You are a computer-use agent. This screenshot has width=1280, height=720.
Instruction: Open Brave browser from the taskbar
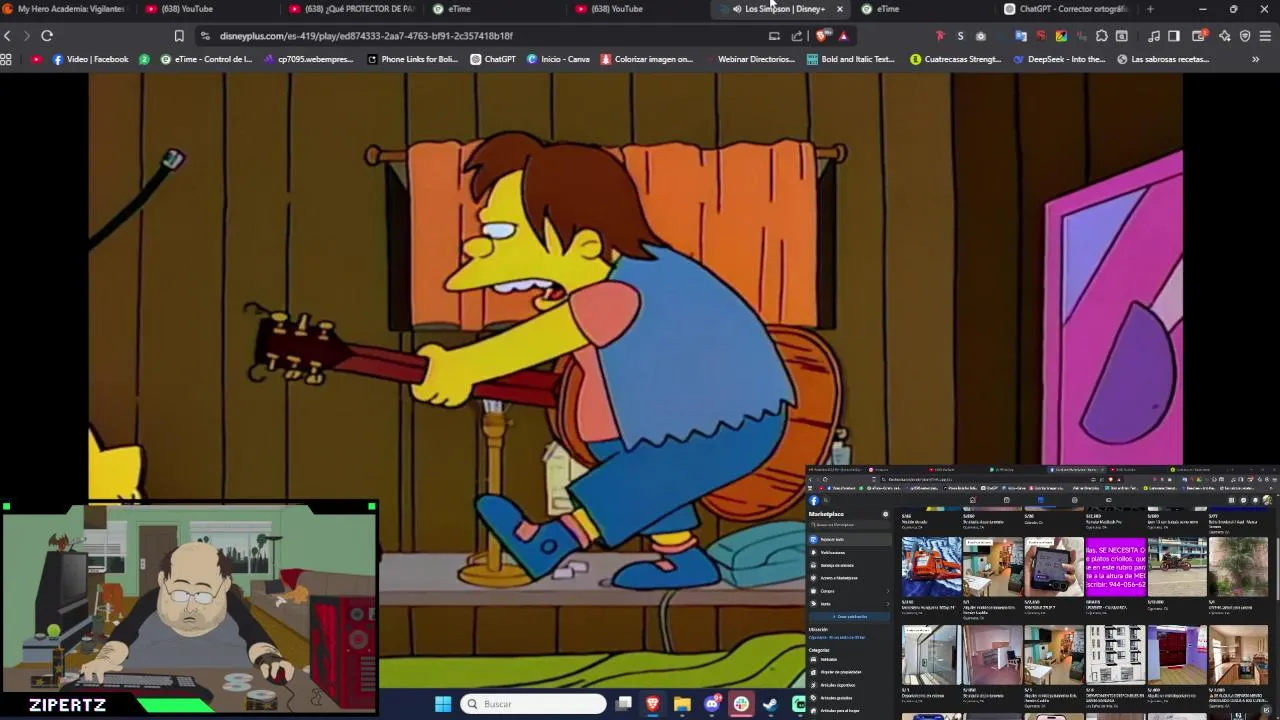tap(653, 704)
